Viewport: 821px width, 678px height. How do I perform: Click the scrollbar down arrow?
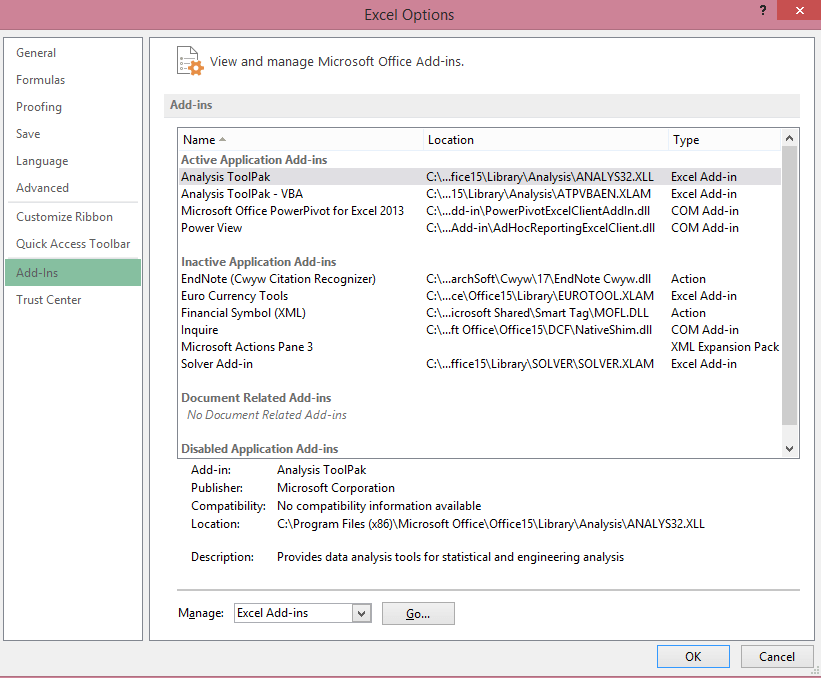coord(789,448)
